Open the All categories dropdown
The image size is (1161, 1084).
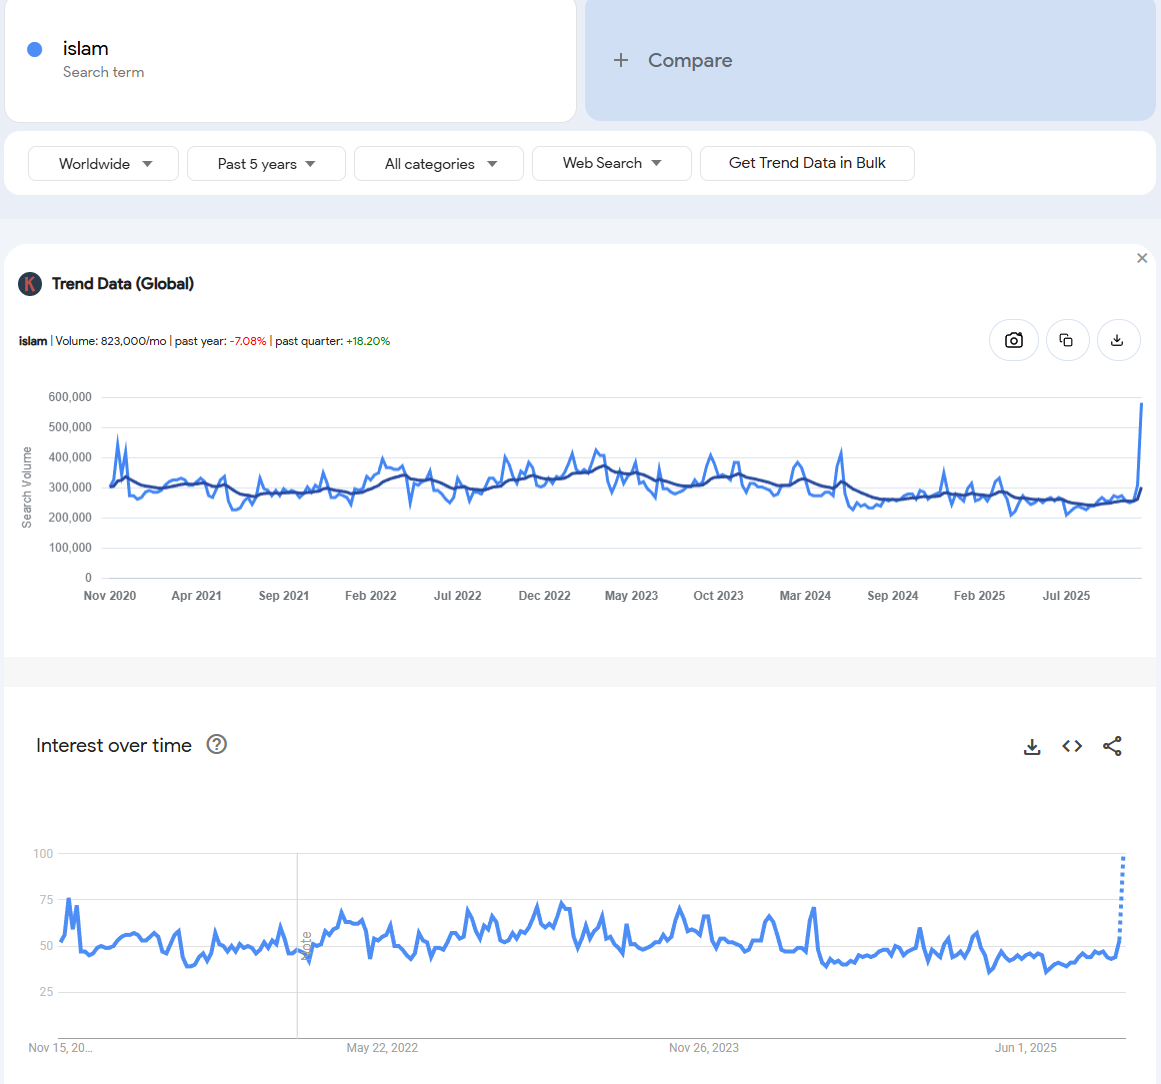[439, 164]
